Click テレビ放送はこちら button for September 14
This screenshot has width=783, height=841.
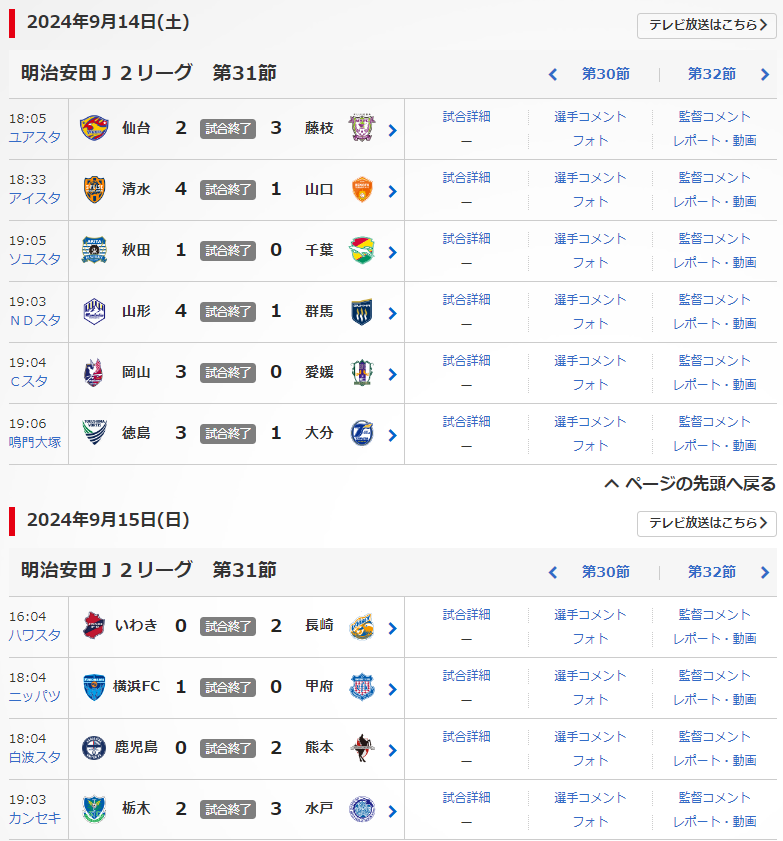click(x=706, y=25)
